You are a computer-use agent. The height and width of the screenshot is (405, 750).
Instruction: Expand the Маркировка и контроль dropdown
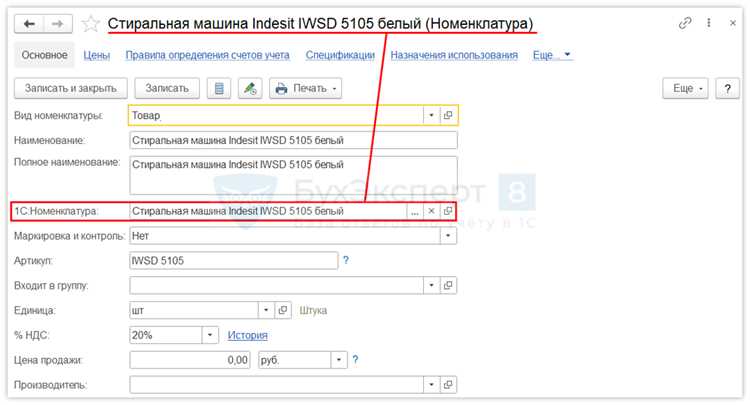click(x=448, y=236)
